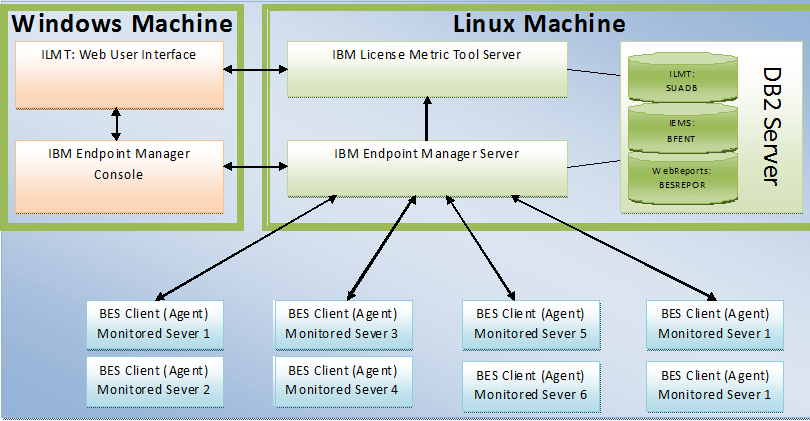Select the IBM Endpoint Manager Console box
This screenshot has width=810, height=421.
120,175
